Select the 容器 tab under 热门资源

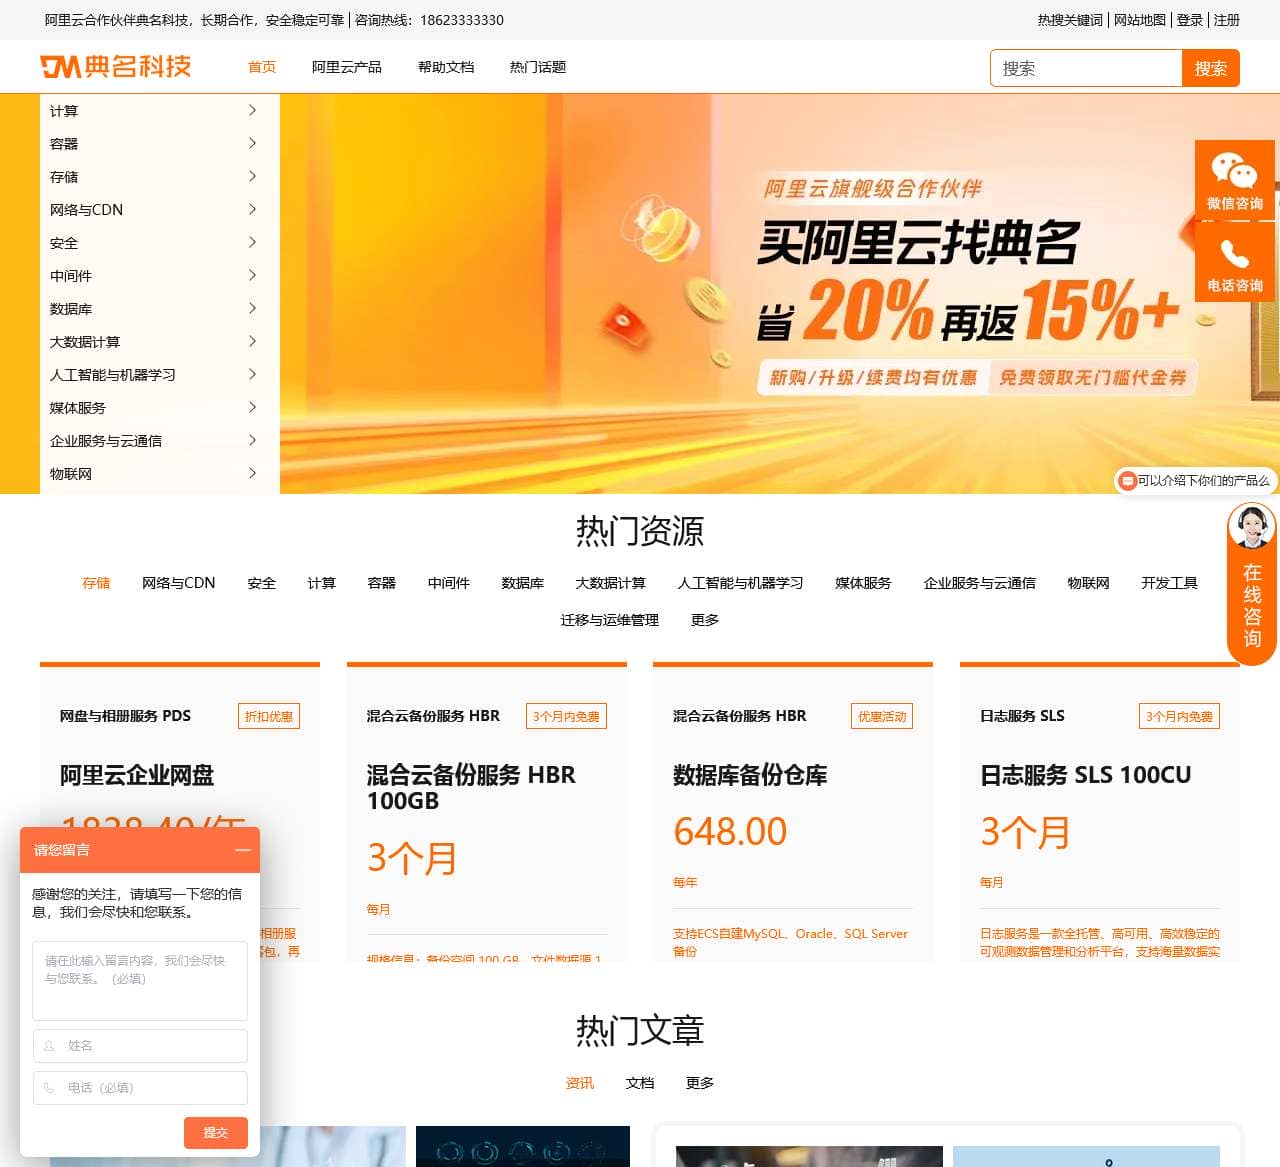pos(382,583)
